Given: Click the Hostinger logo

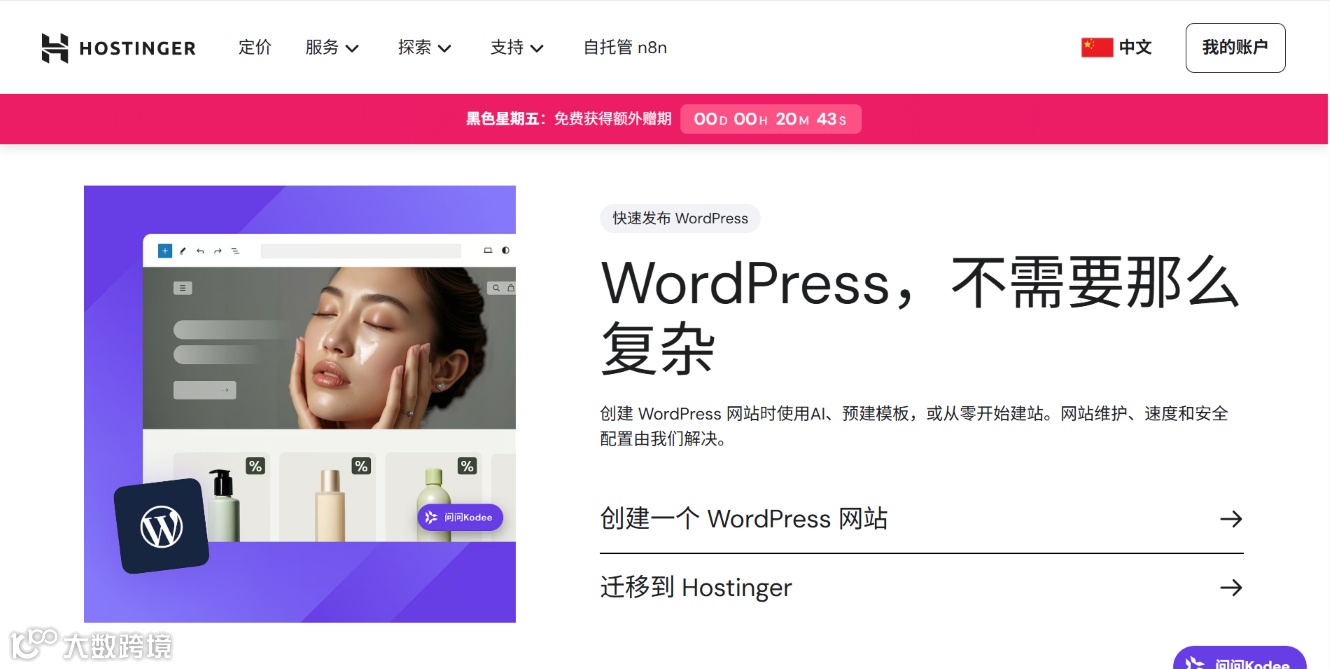Looking at the screenshot, I should coord(118,48).
